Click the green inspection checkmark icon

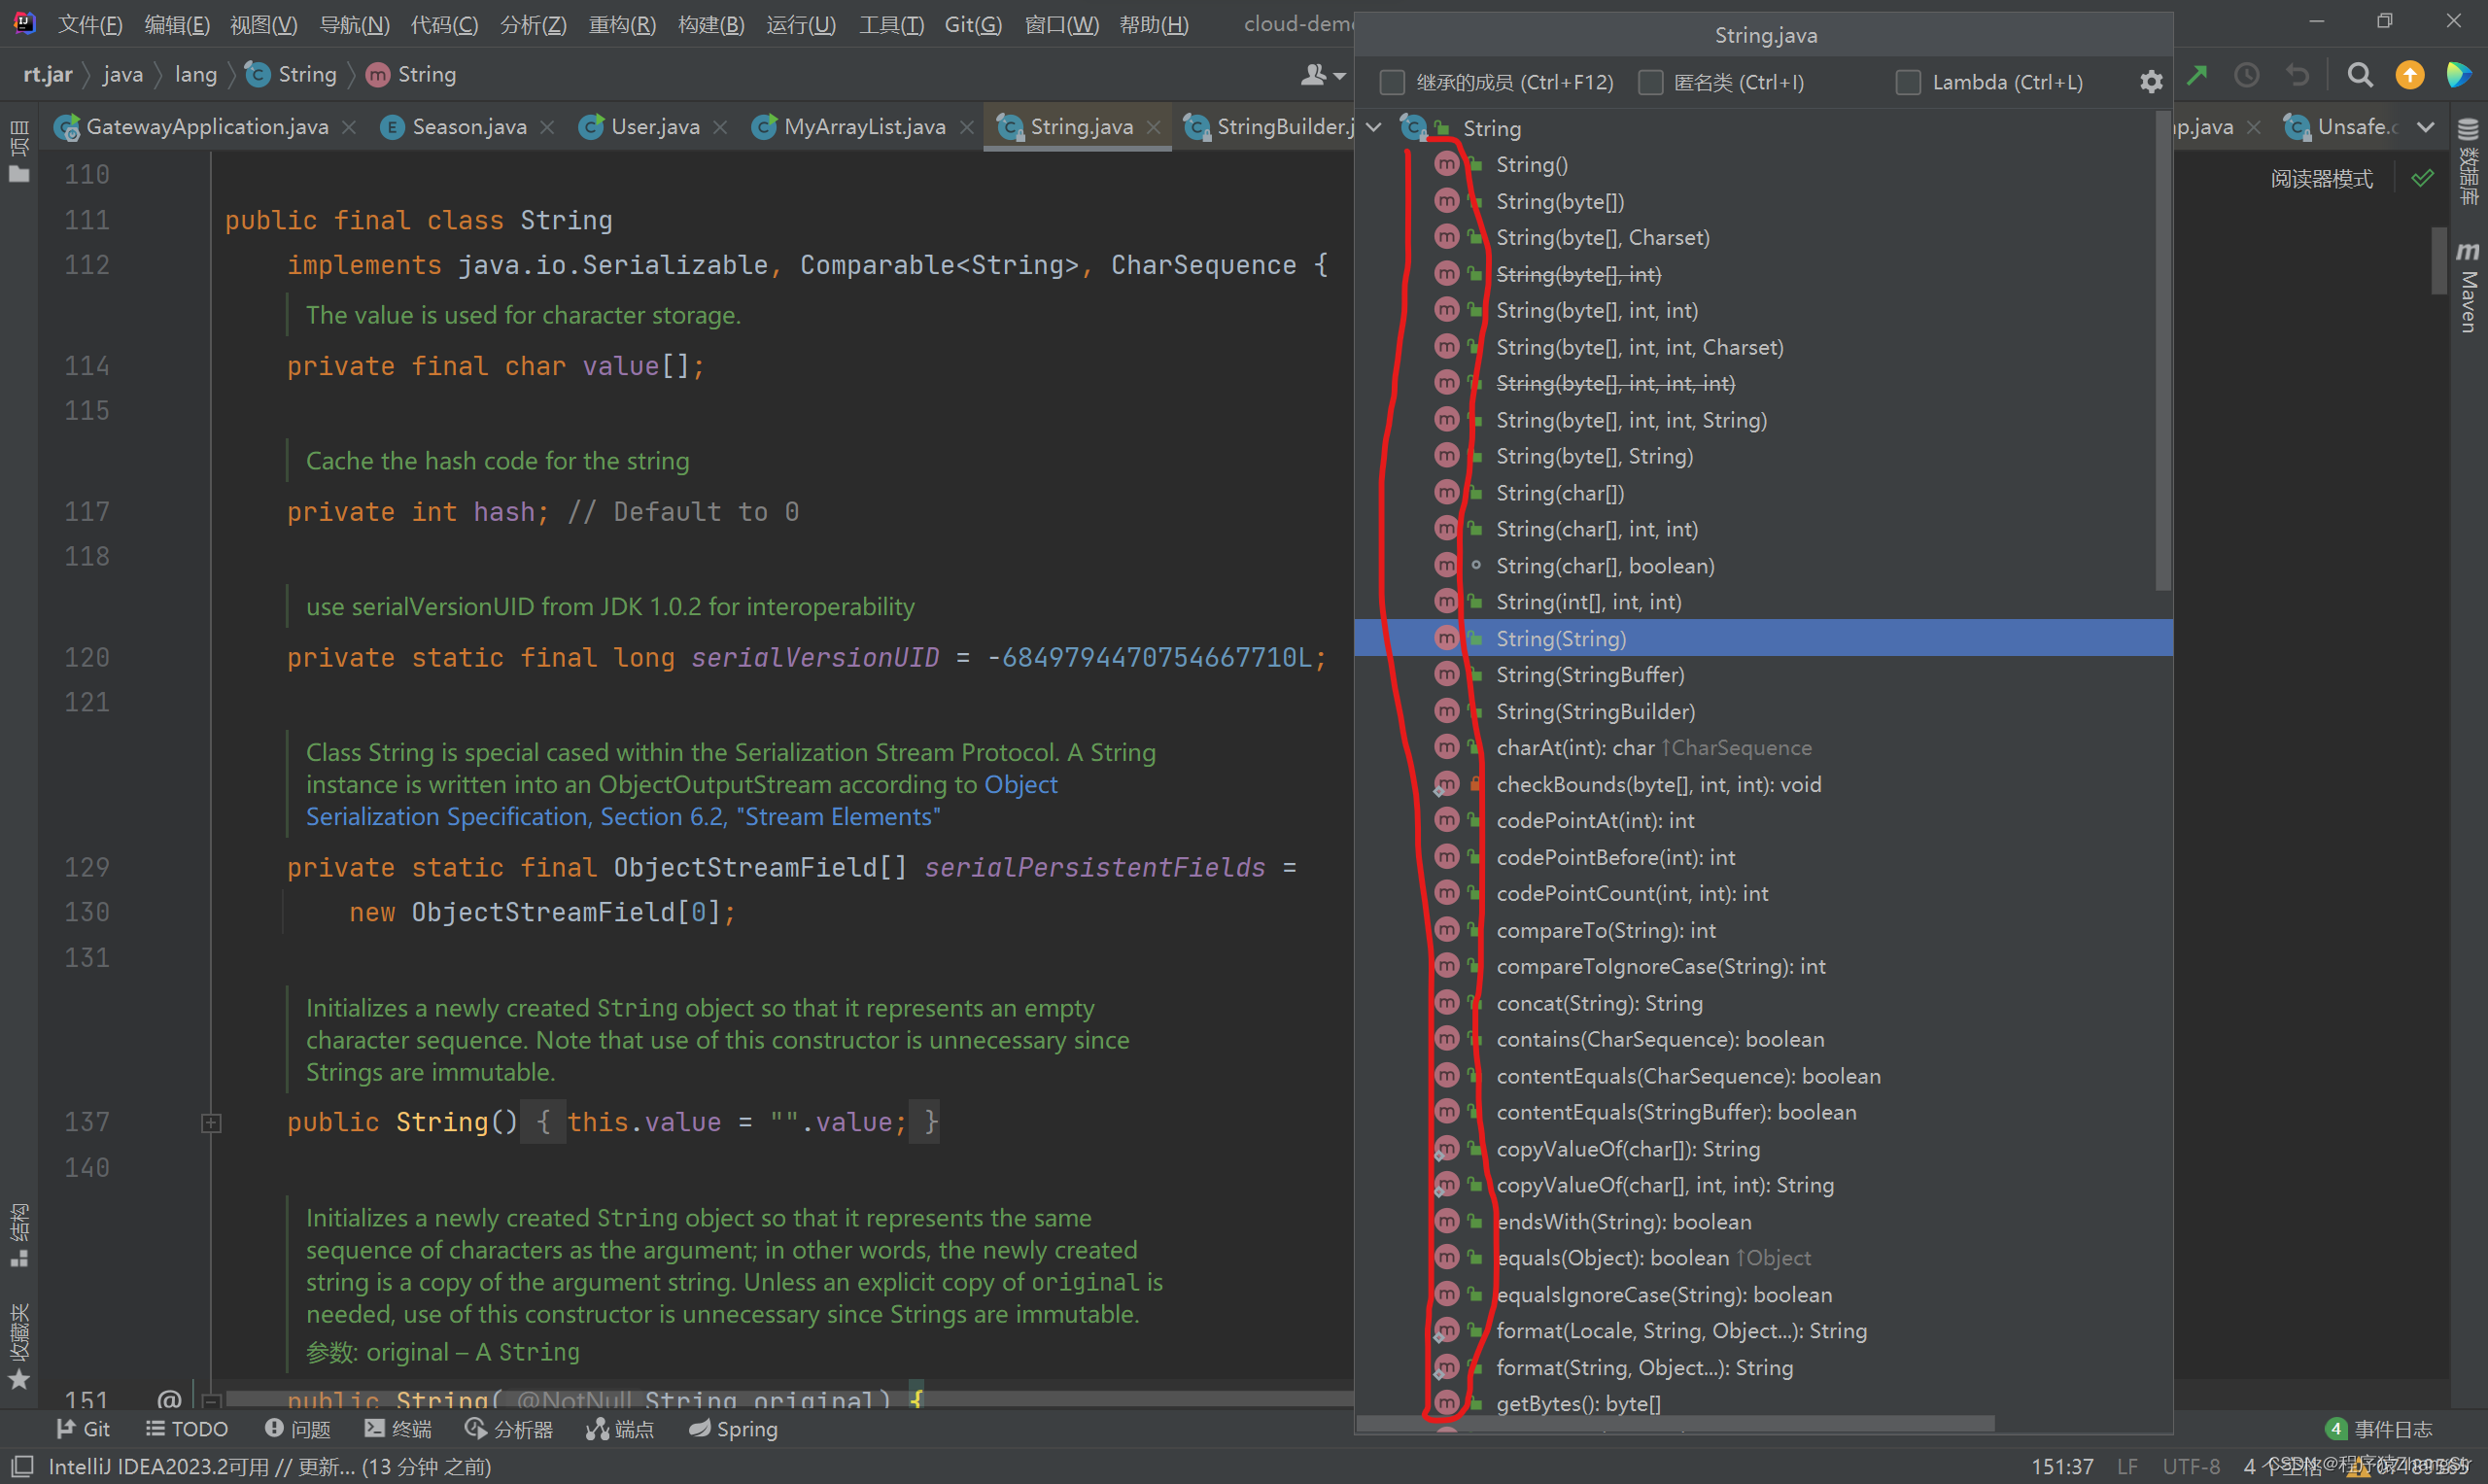click(x=2423, y=178)
